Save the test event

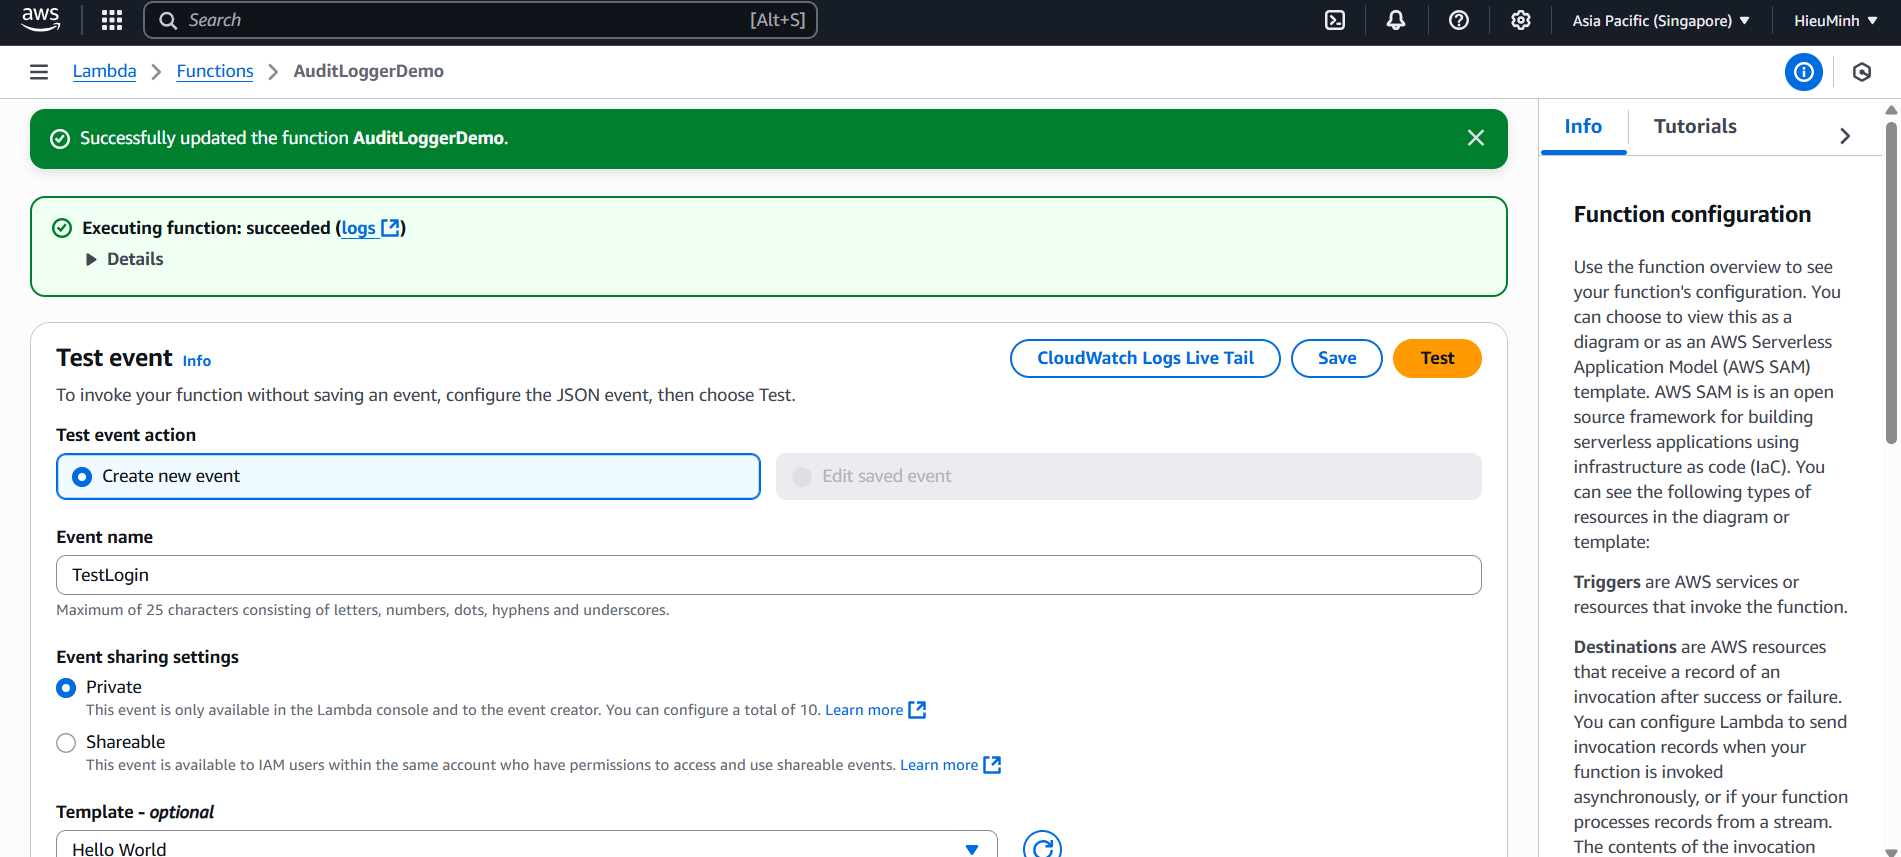click(x=1337, y=358)
